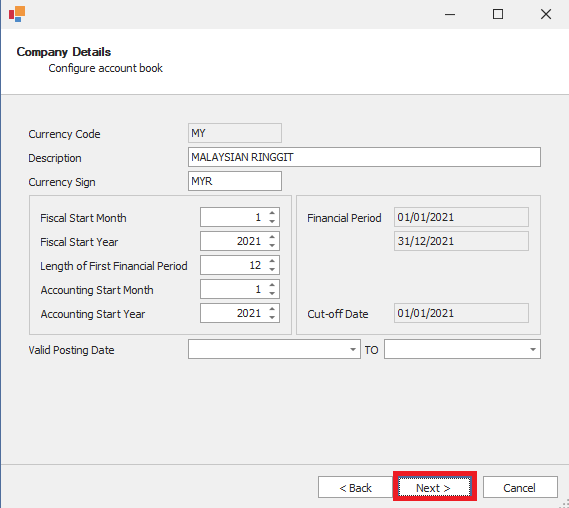
Task: Increase the Fiscal Start Month value
Action: coord(272,213)
